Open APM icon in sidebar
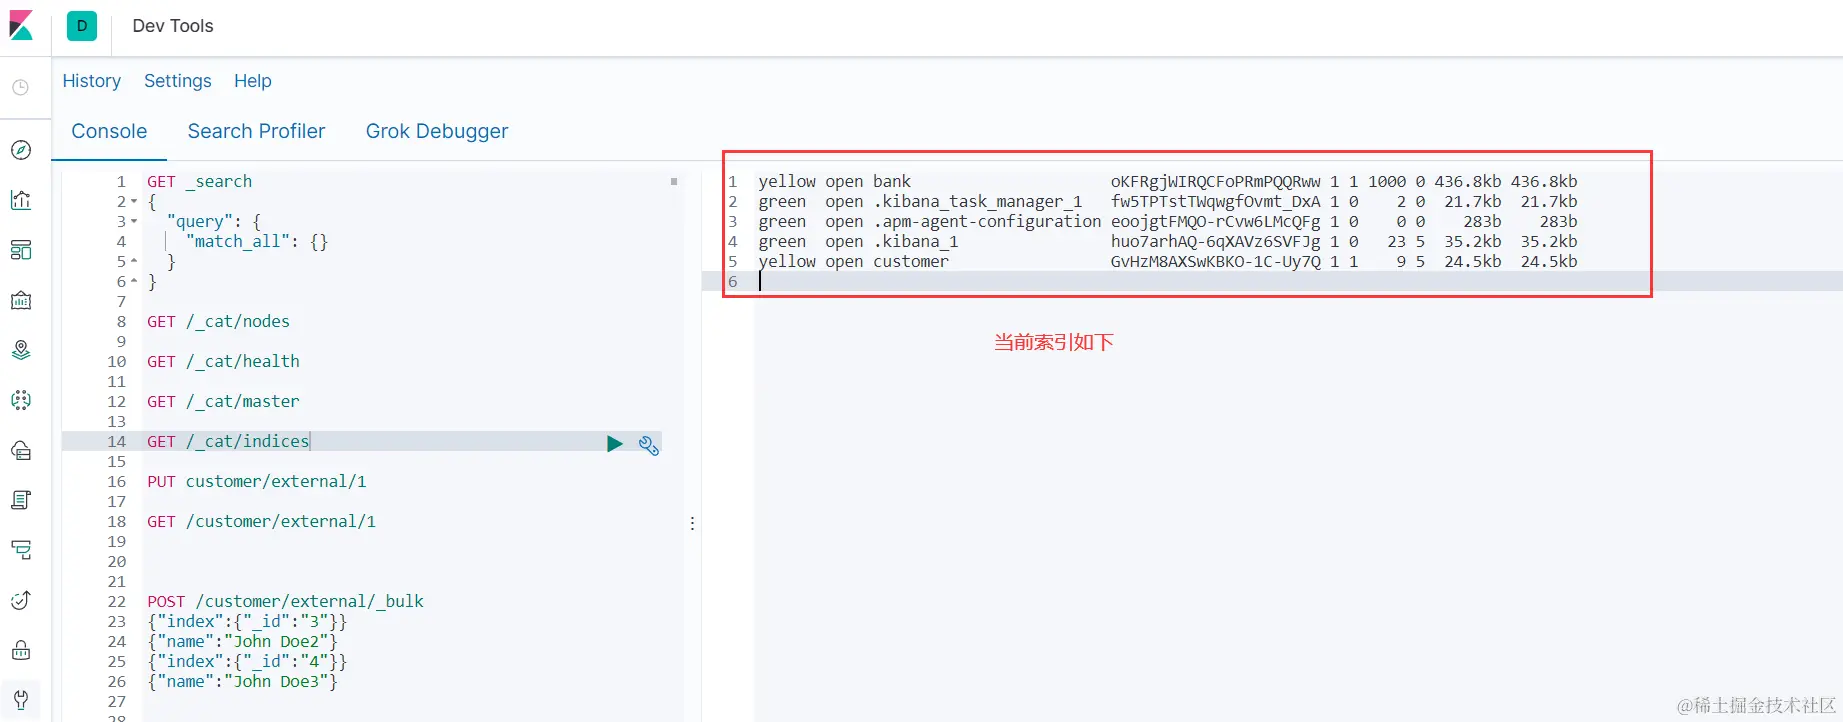 coord(21,550)
